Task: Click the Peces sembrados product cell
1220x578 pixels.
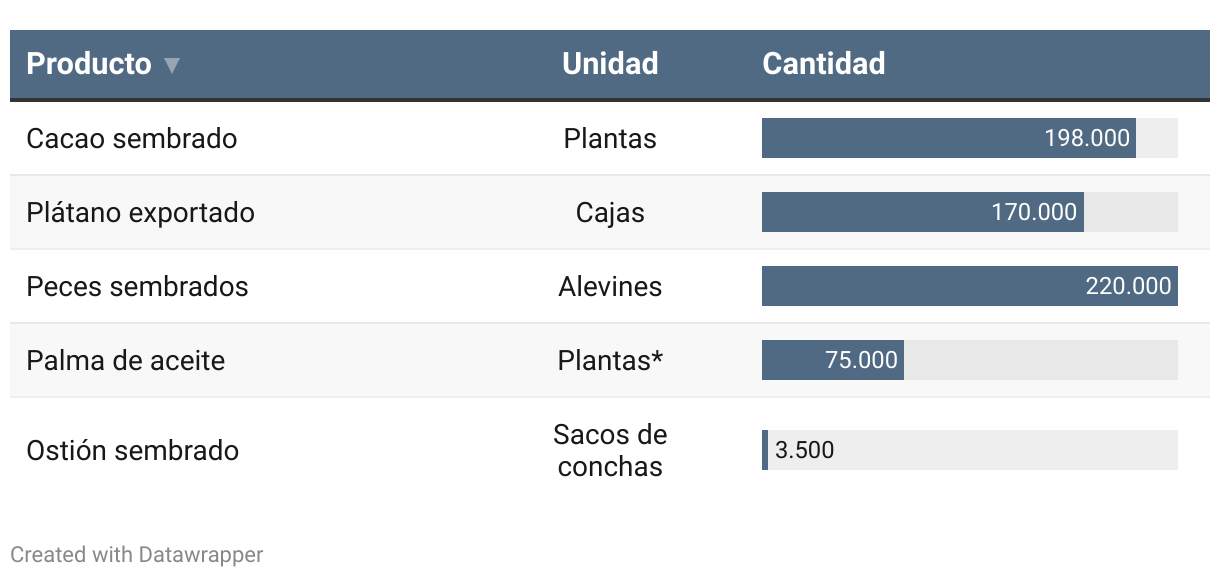Action: [137, 286]
